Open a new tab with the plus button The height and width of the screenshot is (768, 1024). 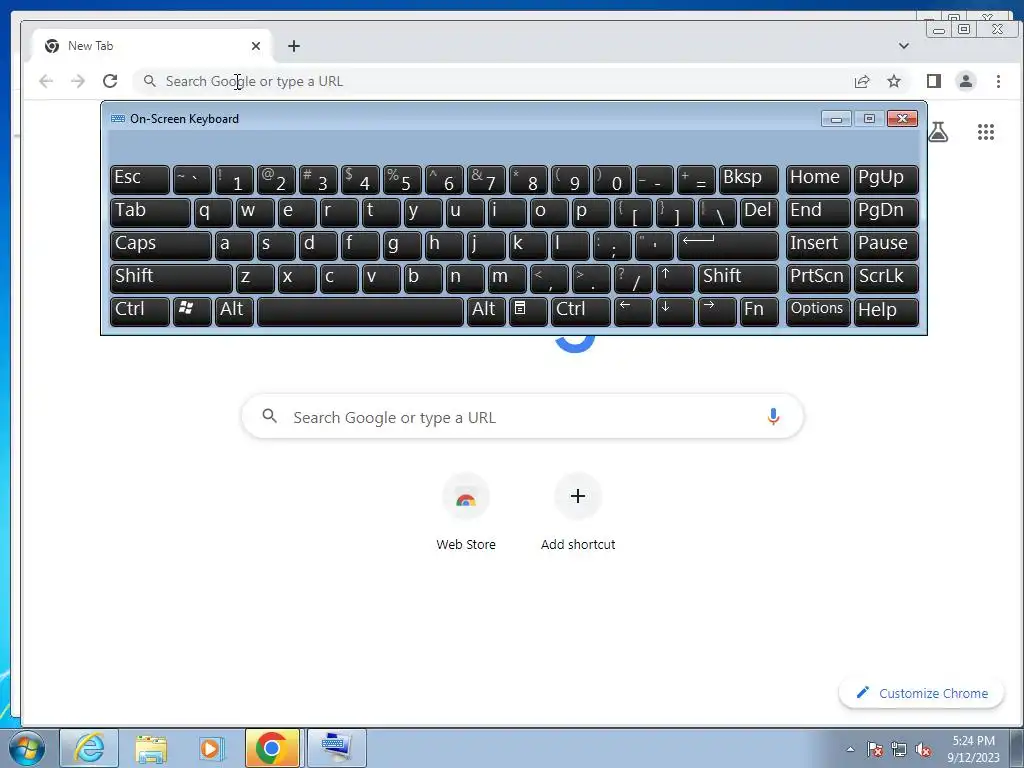click(294, 46)
